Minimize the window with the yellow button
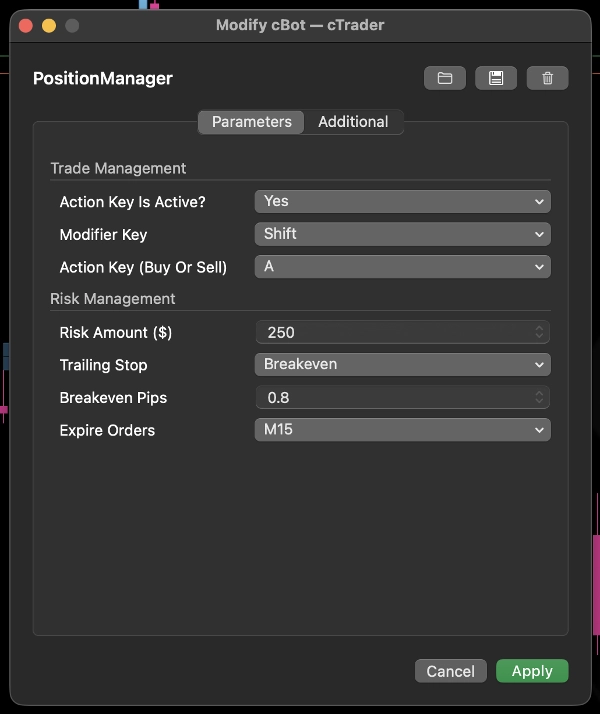The height and width of the screenshot is (714, 600). [x=49, y=26]
